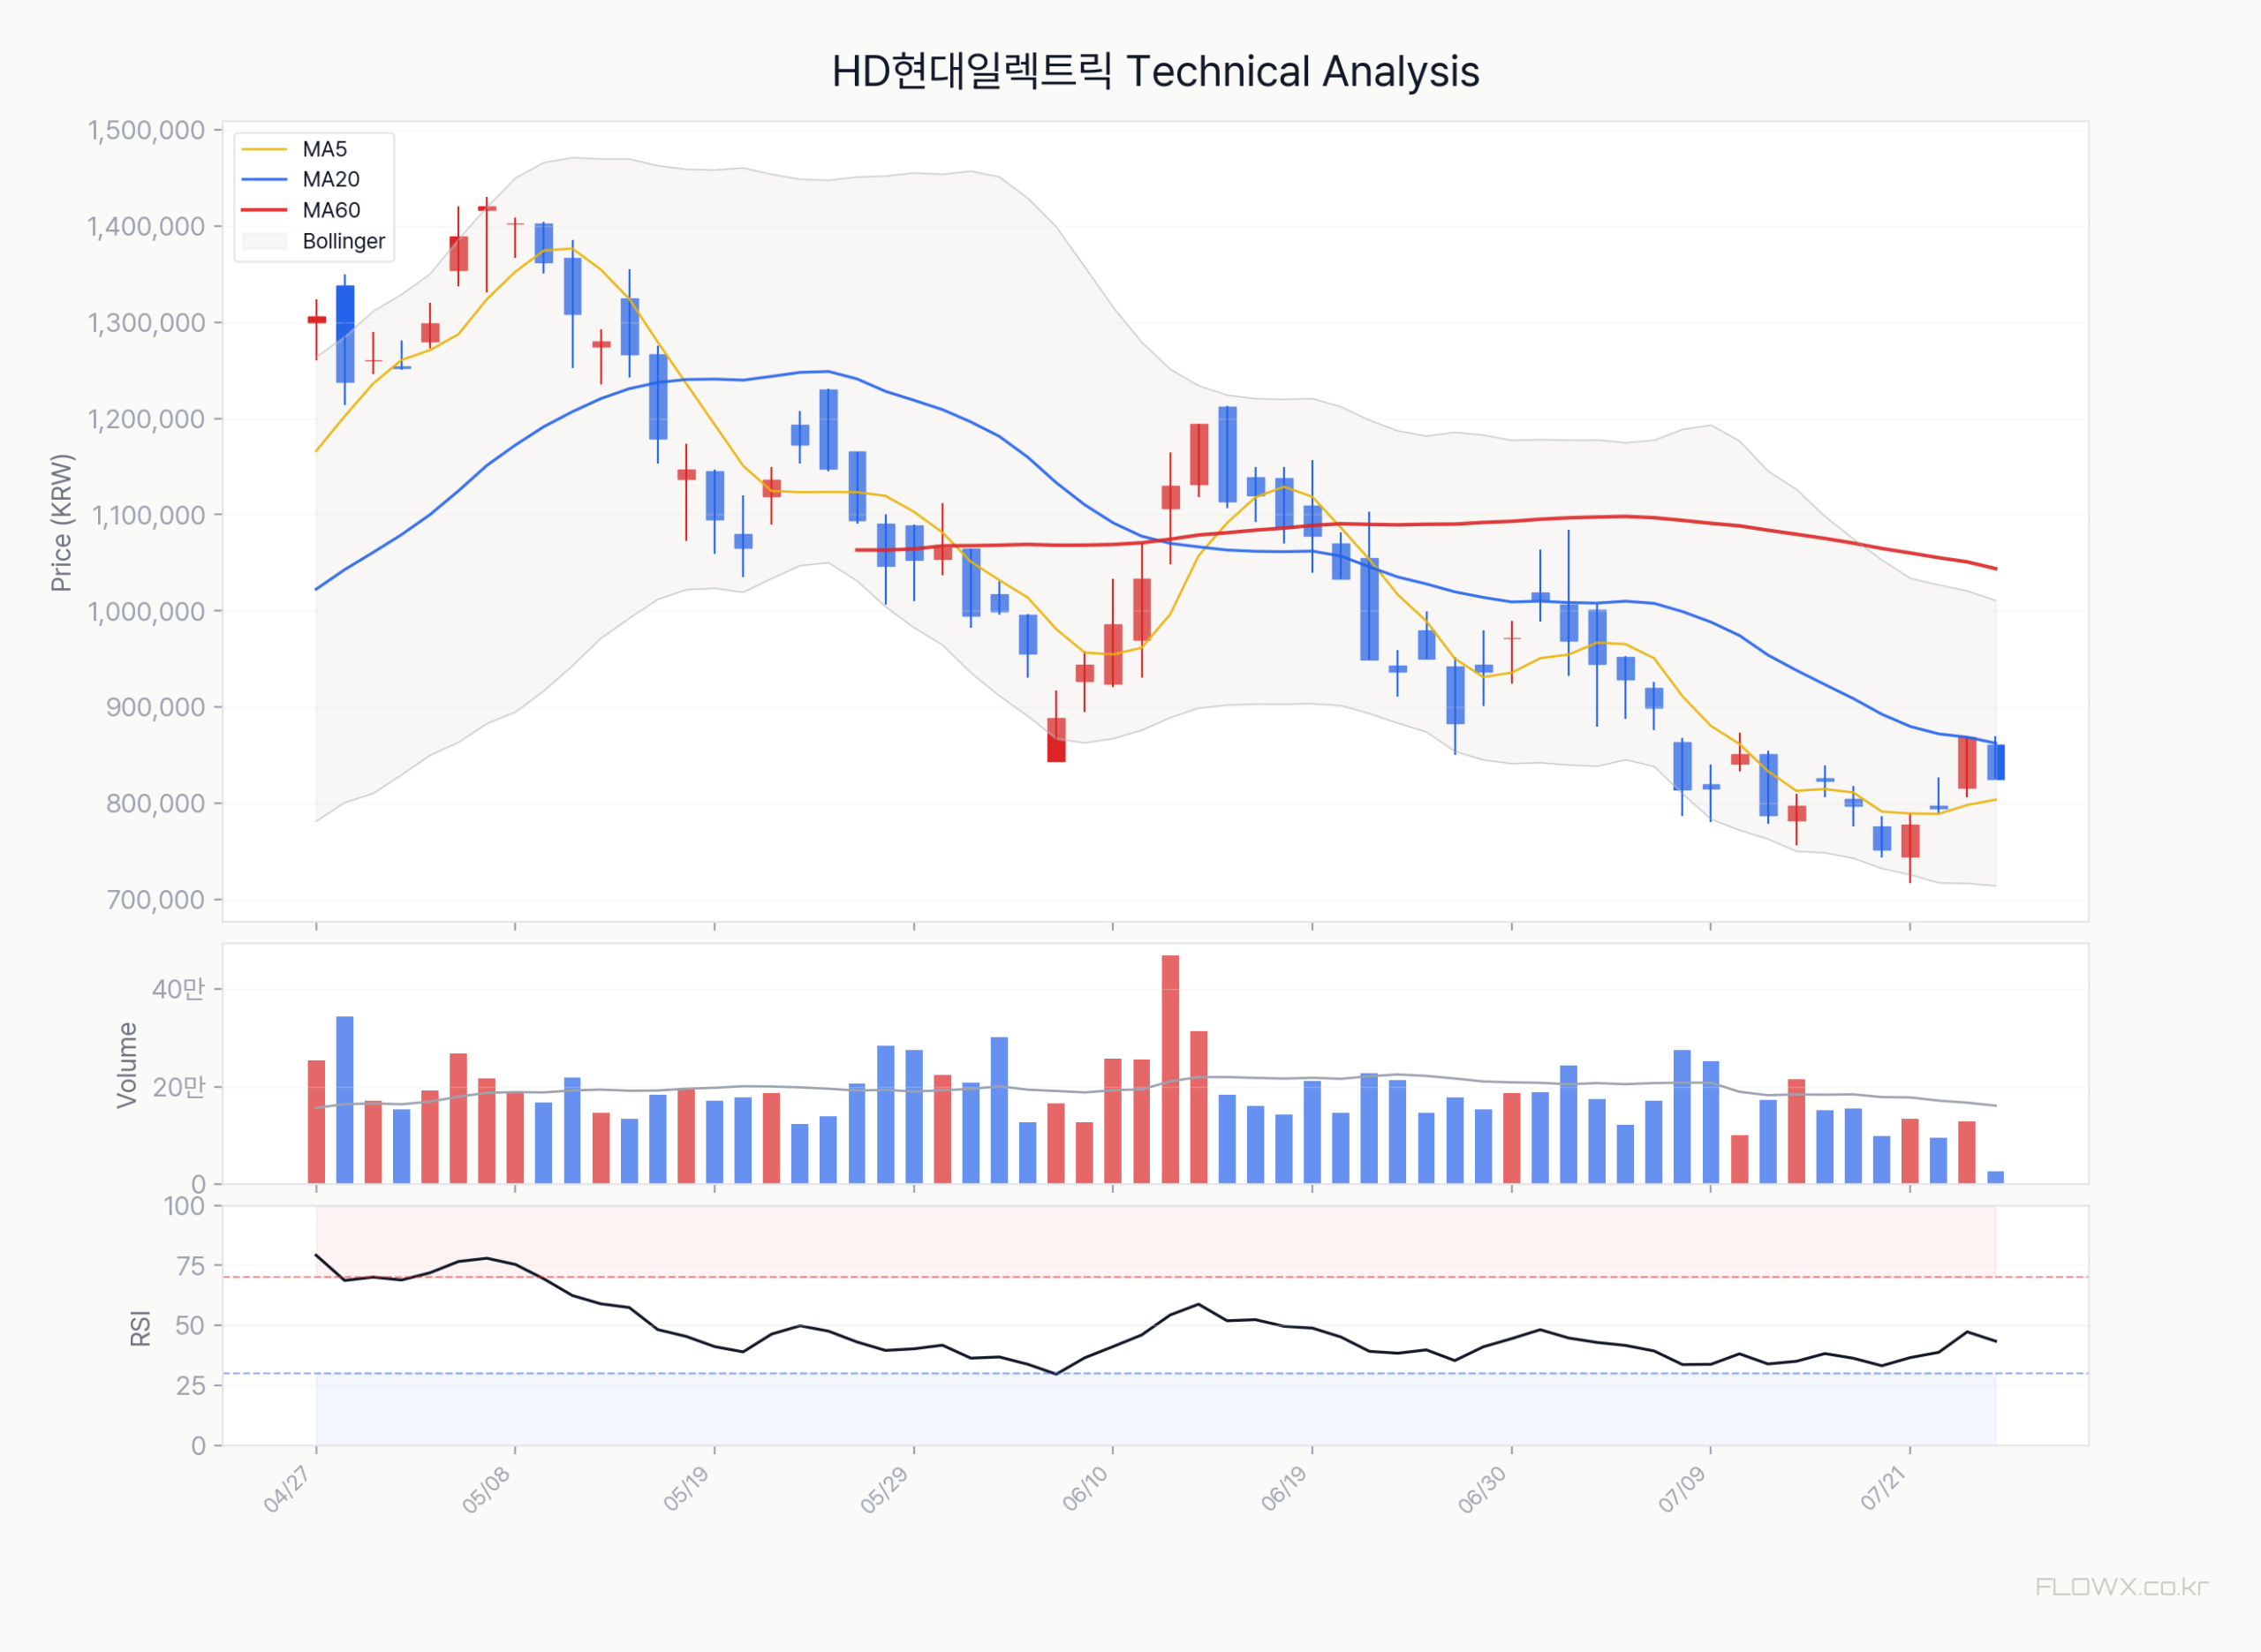Select the Bollinger legend label
The image size is (2261, 1652).
[x=343, y=242]
